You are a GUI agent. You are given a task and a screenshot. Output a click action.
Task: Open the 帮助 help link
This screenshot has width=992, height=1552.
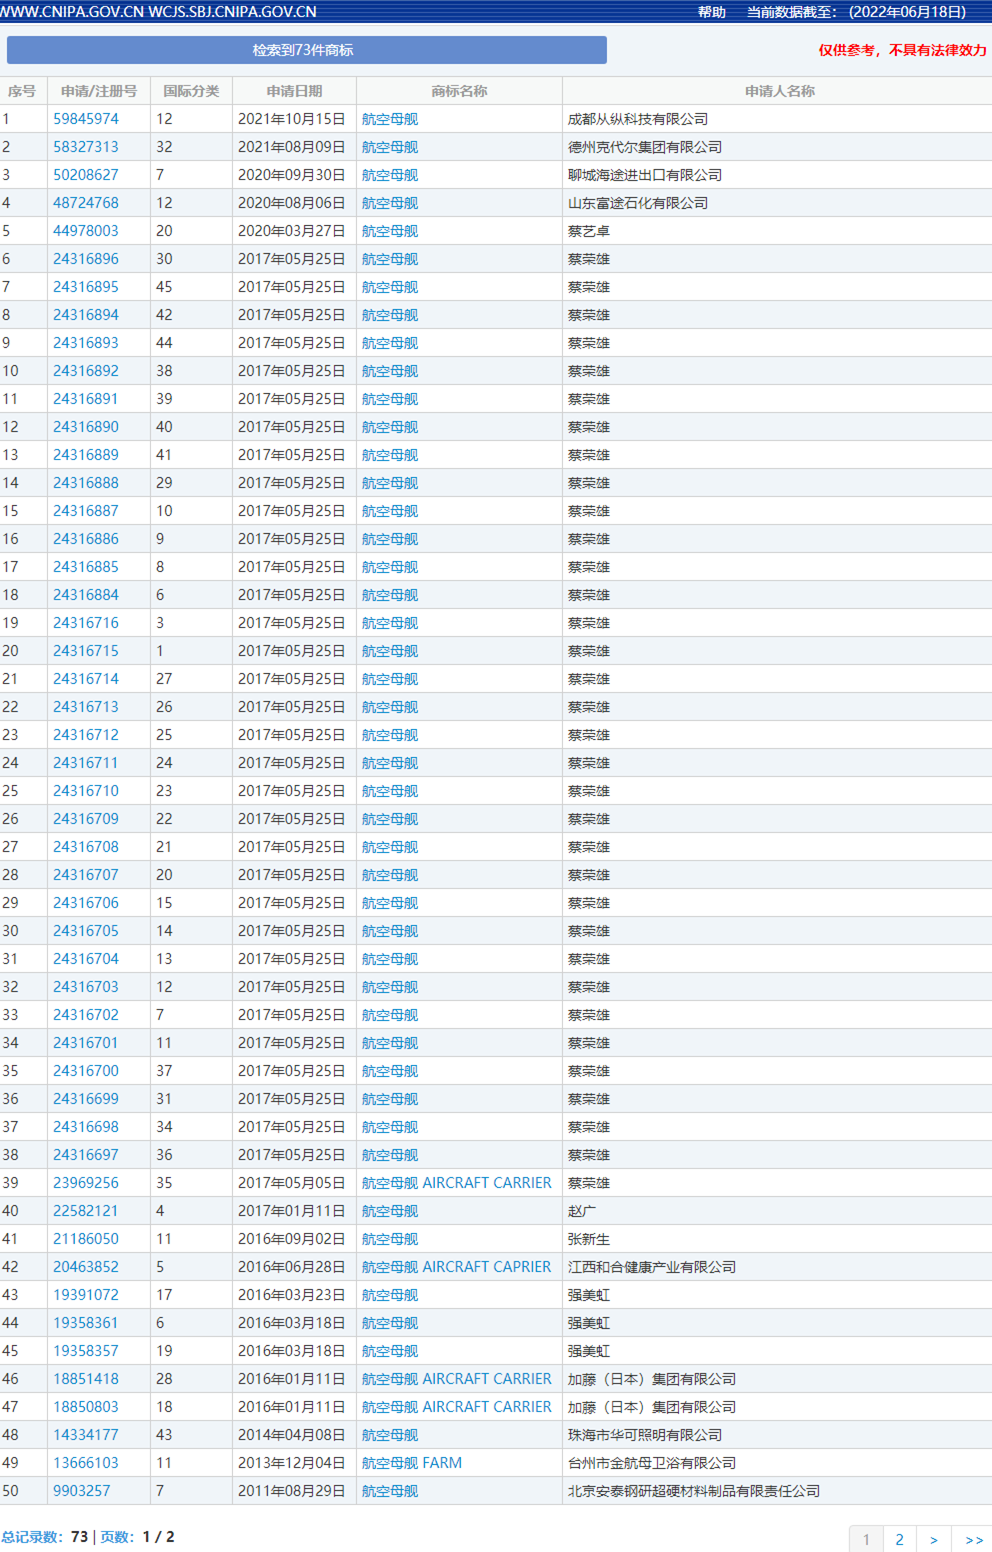pos(711,12)
